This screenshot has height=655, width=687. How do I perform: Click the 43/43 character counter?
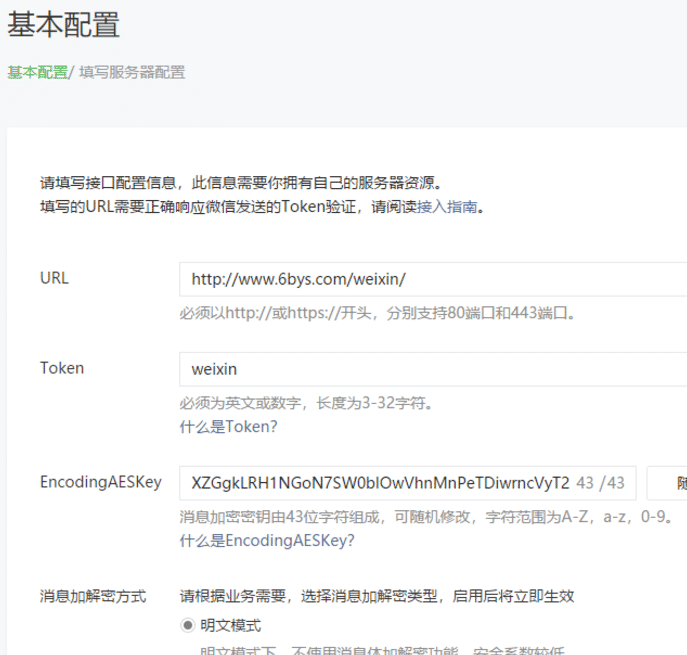[601, 483]
